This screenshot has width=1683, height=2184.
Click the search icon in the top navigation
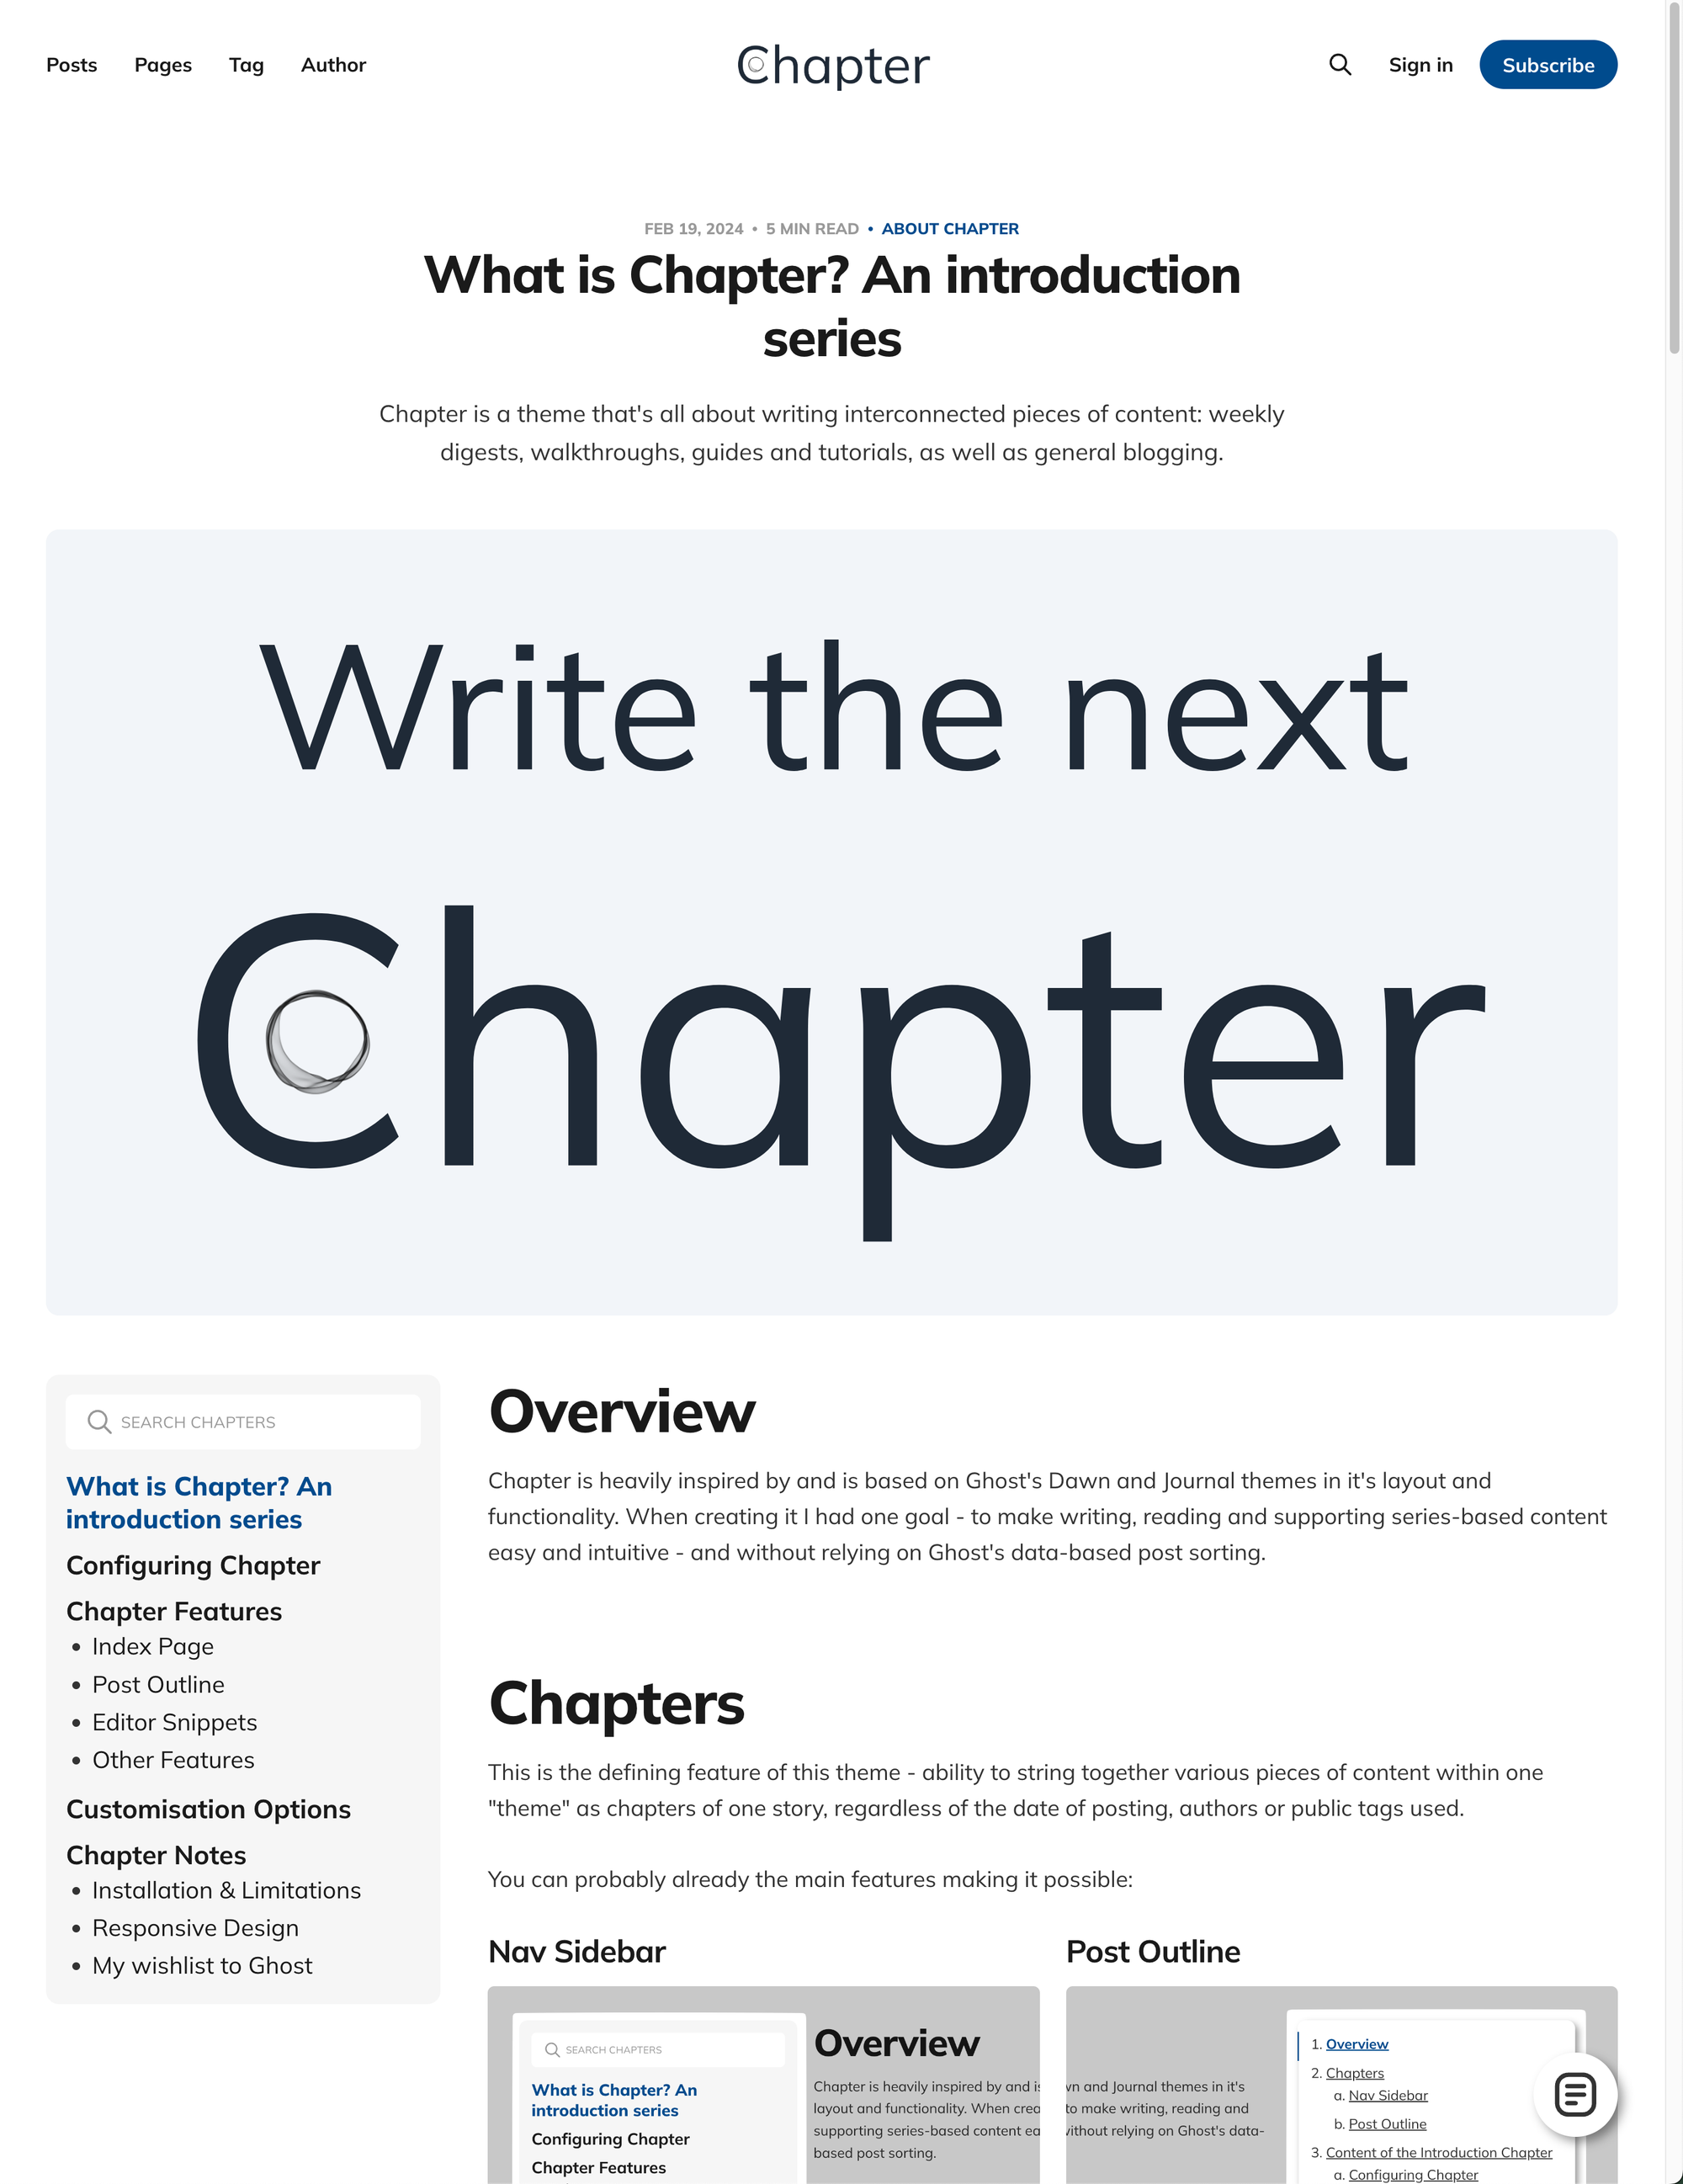(x=1338, y=64)
